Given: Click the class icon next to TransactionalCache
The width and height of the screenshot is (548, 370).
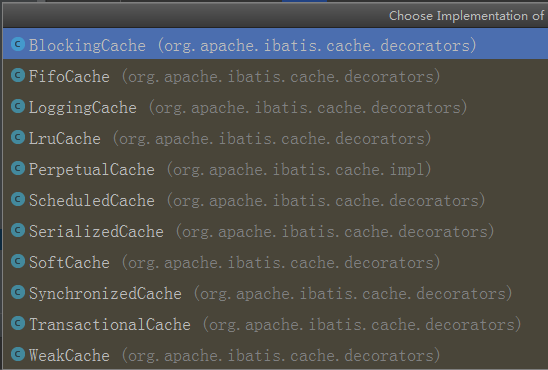Looking at the screenshot, I should (x=18, y=323).
